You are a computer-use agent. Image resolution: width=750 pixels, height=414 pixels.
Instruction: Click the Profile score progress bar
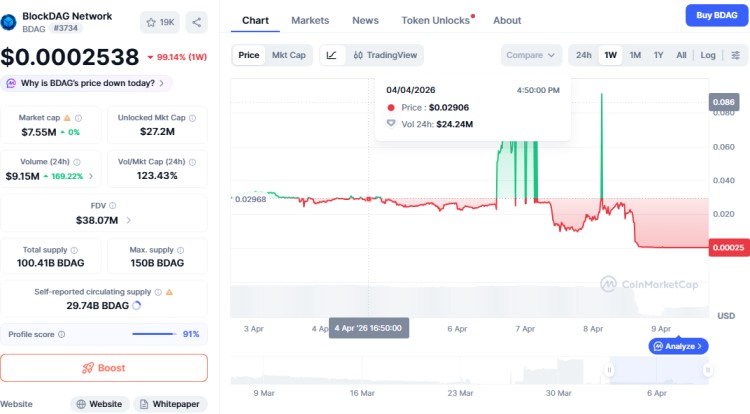pyautogui.click(x=154, y=334)
